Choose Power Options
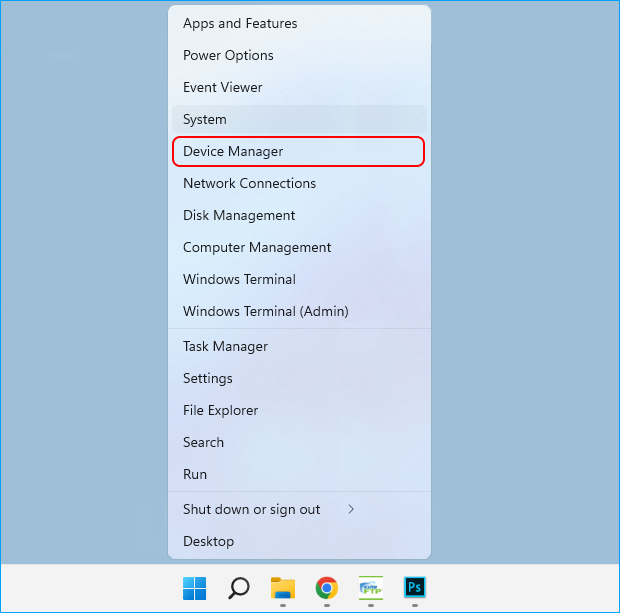This screenshot has height=613, width=620. tap(228, 55)
